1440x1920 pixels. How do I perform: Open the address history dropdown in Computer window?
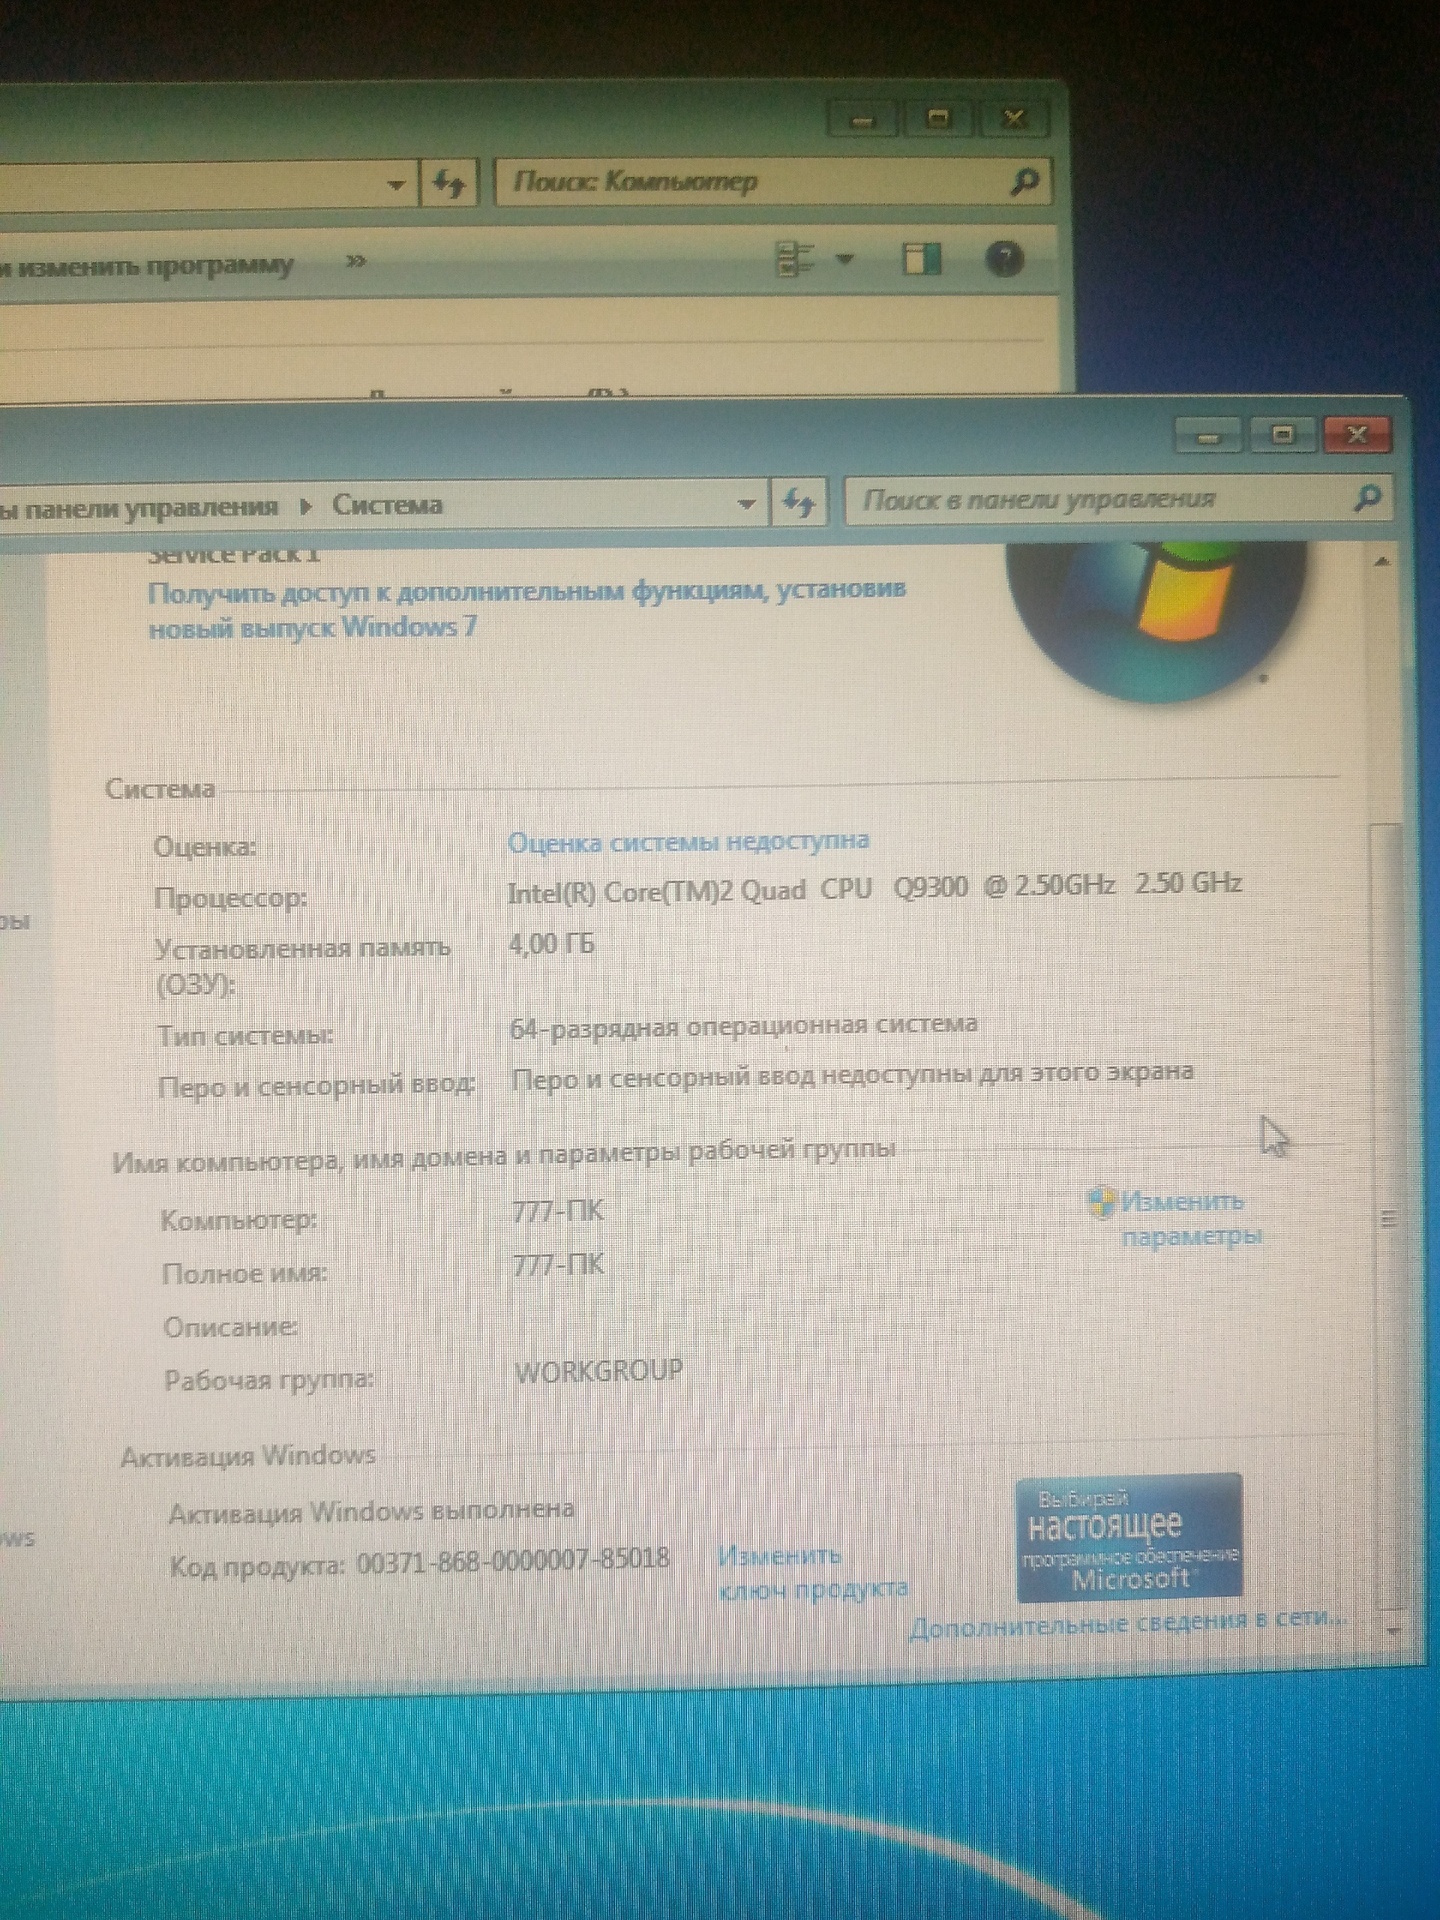(x=397, y=185)
